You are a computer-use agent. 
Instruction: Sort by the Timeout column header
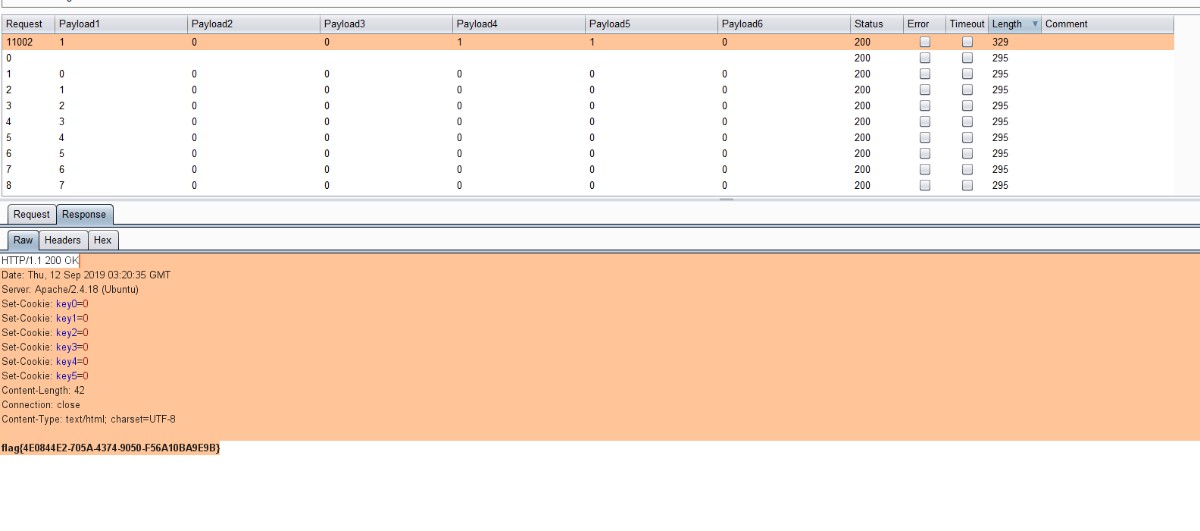pyautogui.click(x=967, y=24)
